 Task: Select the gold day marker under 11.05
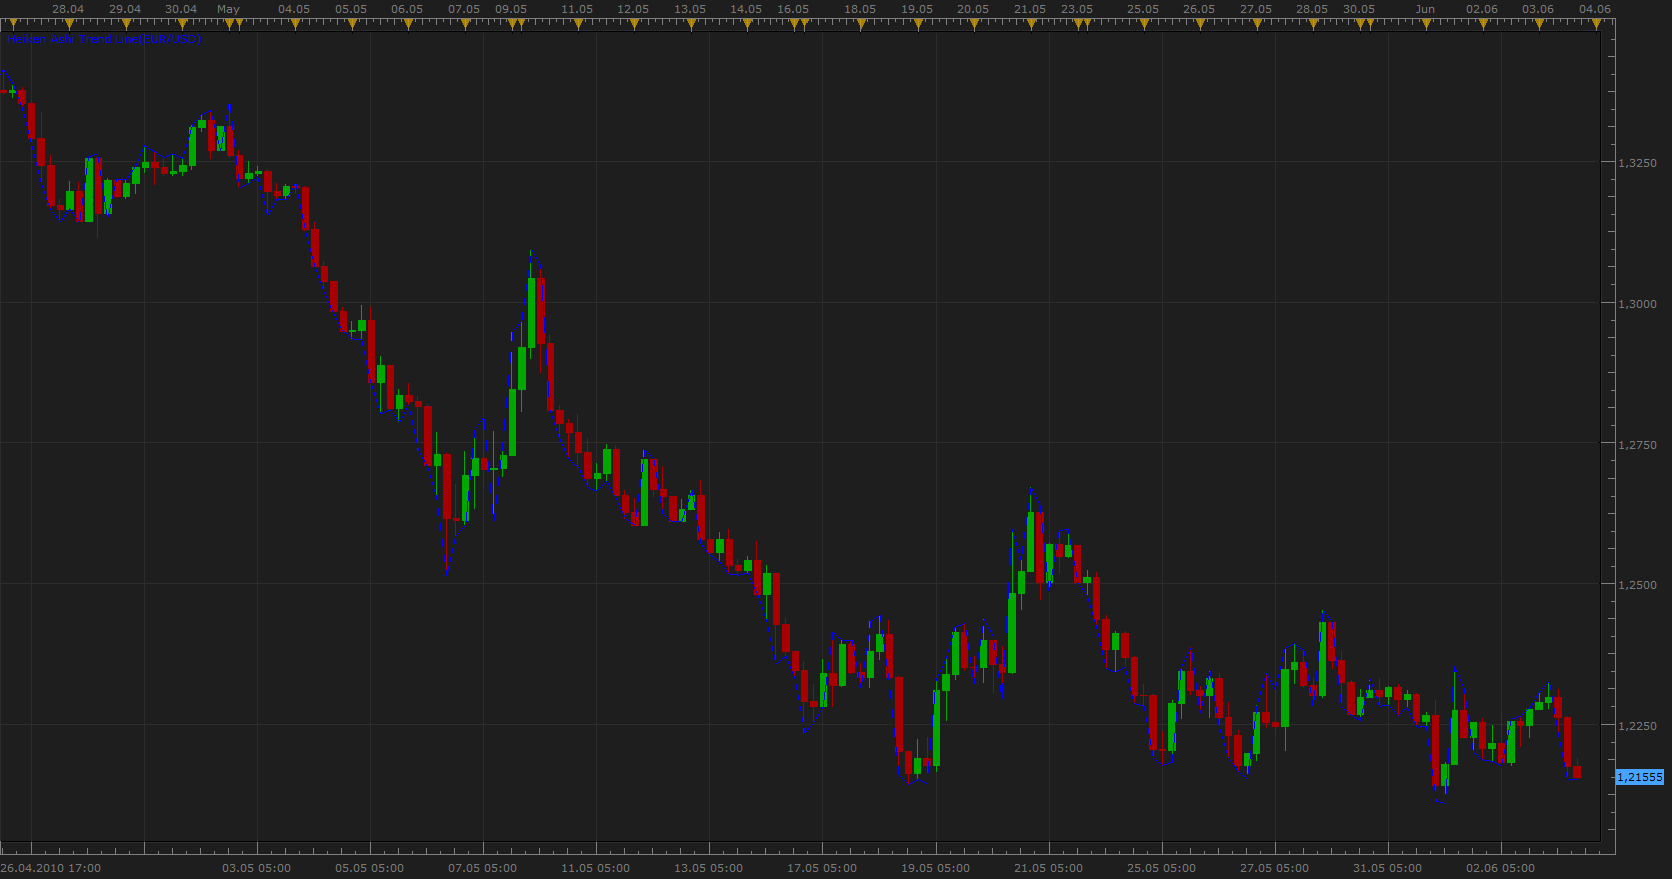point(578,24)
